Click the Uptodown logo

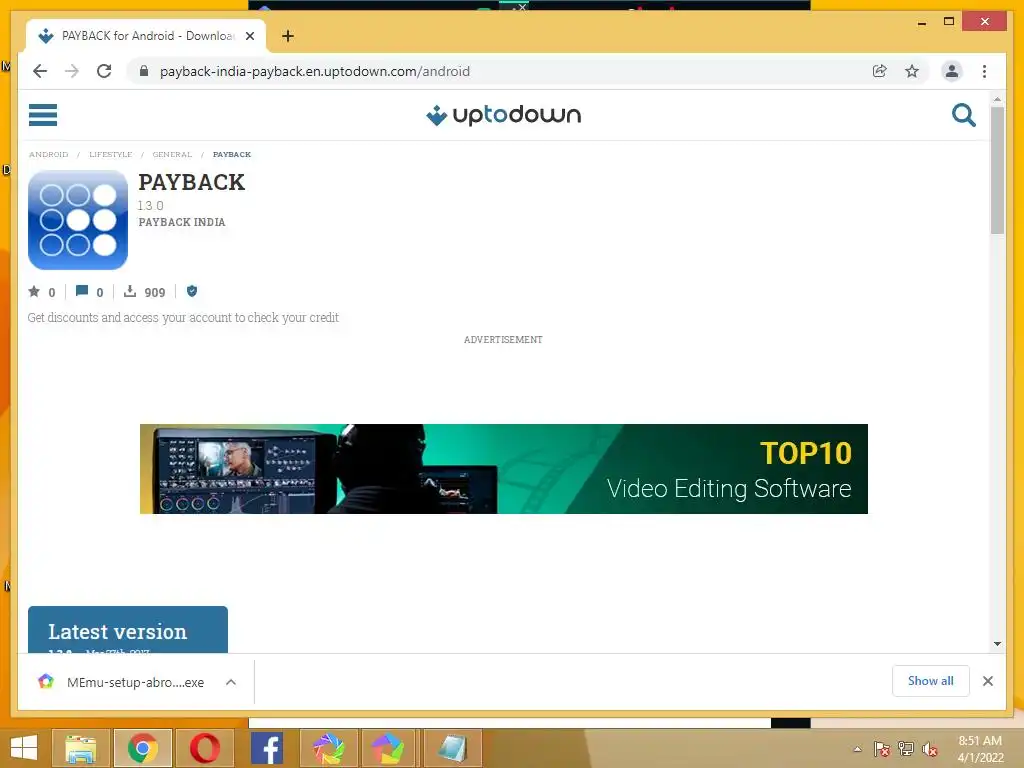tap(503, 115)
